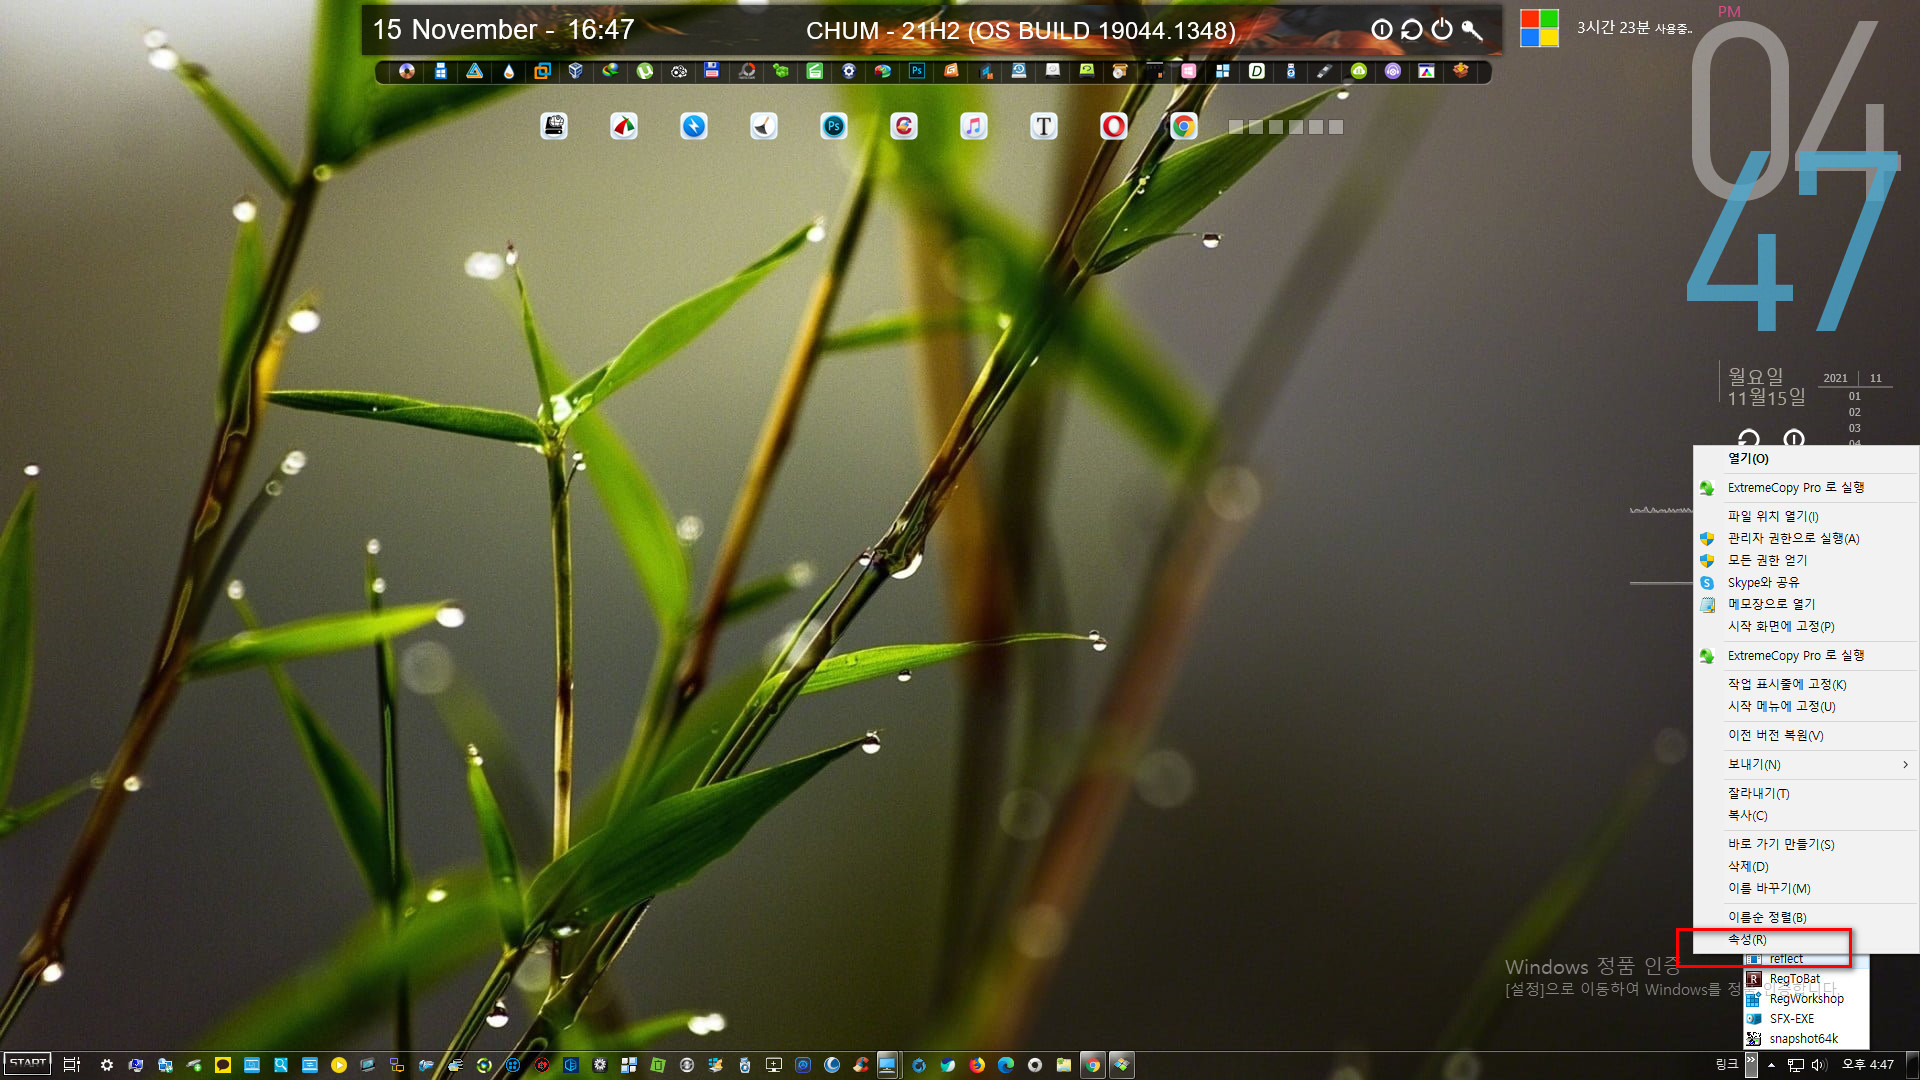The image size is (1920, 1080).
Task: Open Task View on the taskbar
Action: [72, 1065]
